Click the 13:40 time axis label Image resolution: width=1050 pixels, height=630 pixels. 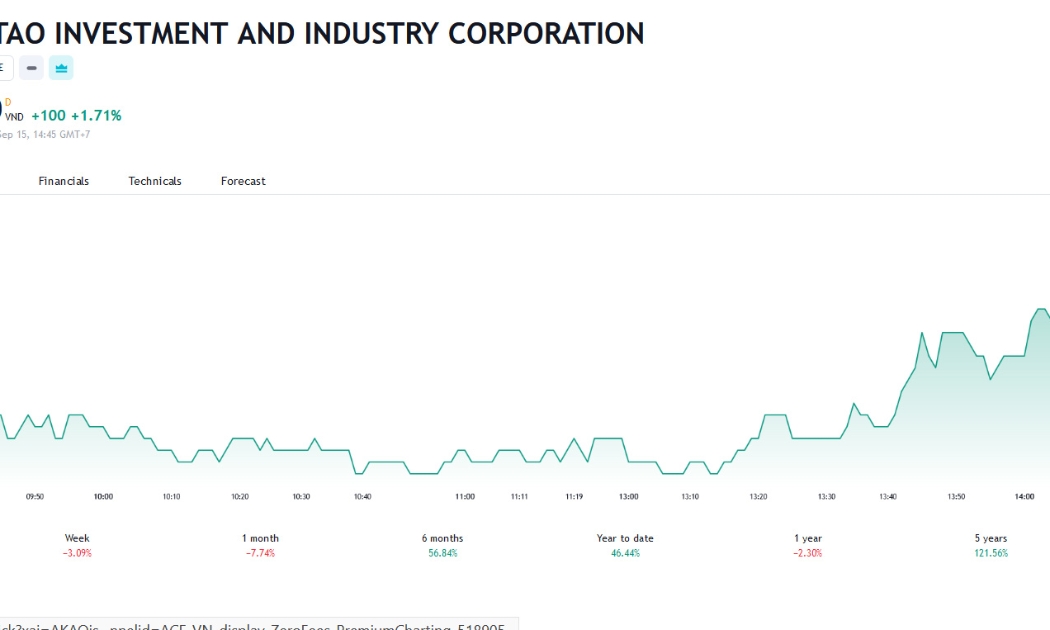[x=888, y=497]
